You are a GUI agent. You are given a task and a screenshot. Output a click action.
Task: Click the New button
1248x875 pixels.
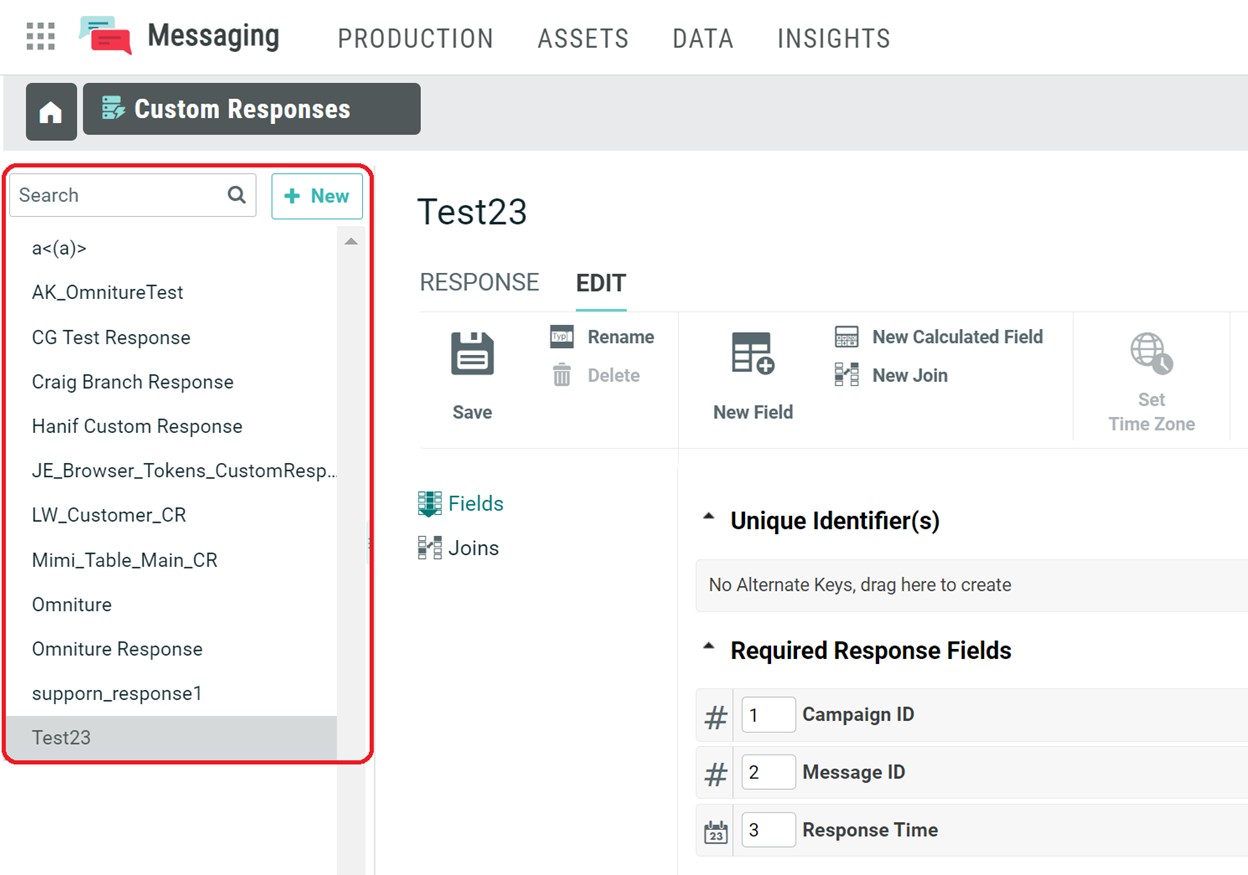point(317,196)
